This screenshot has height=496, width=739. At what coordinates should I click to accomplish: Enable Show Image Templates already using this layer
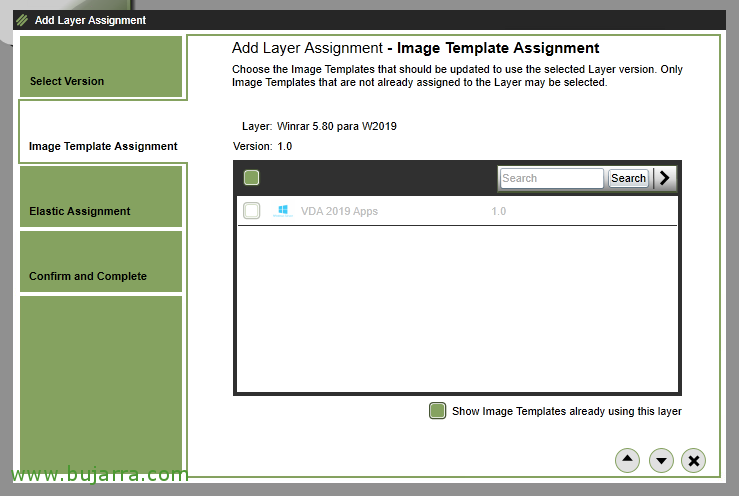437,411
